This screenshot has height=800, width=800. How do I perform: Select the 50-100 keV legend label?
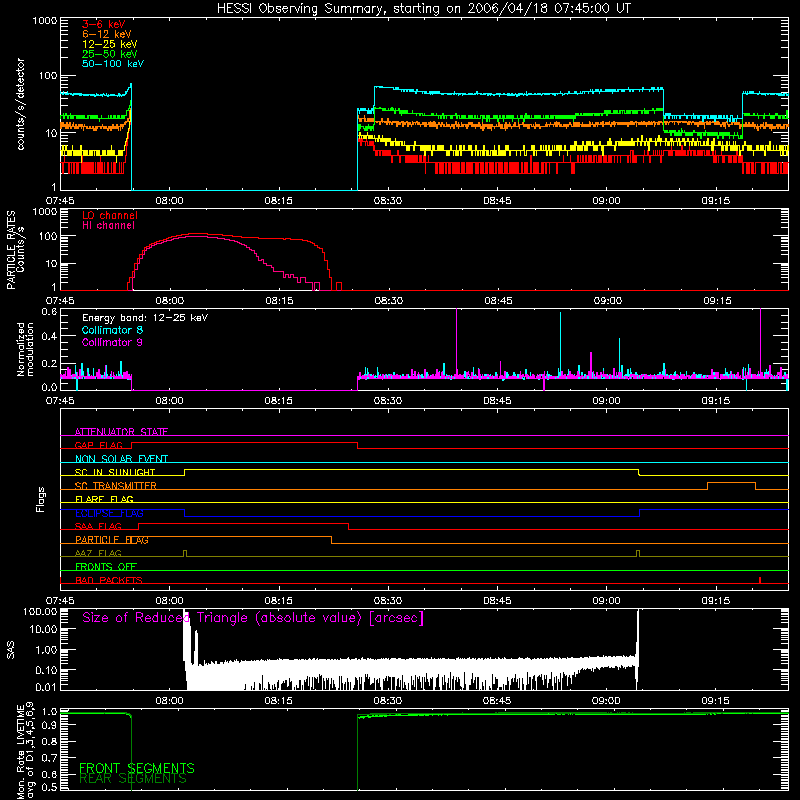click(113, 64)
